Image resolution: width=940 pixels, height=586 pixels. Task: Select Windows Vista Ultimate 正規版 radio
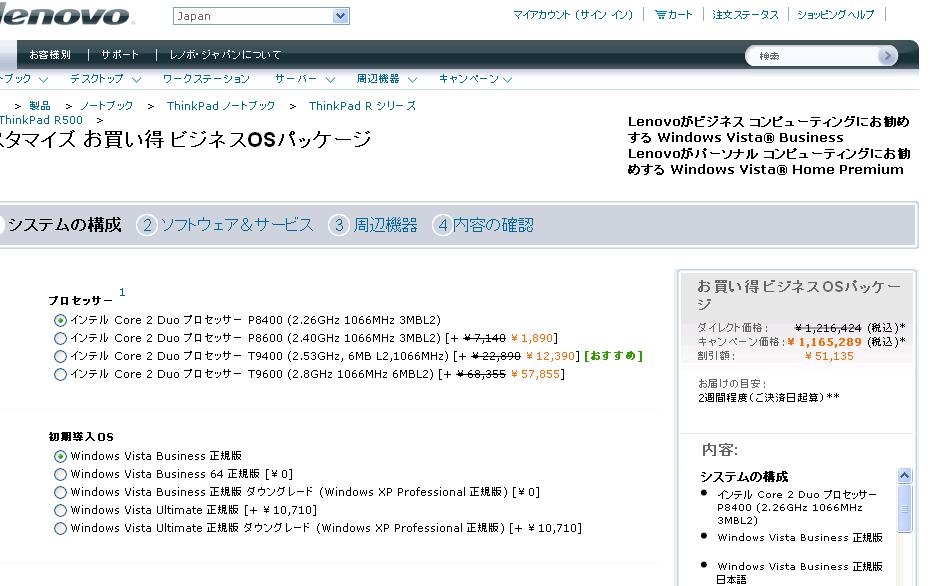(60, 510)
